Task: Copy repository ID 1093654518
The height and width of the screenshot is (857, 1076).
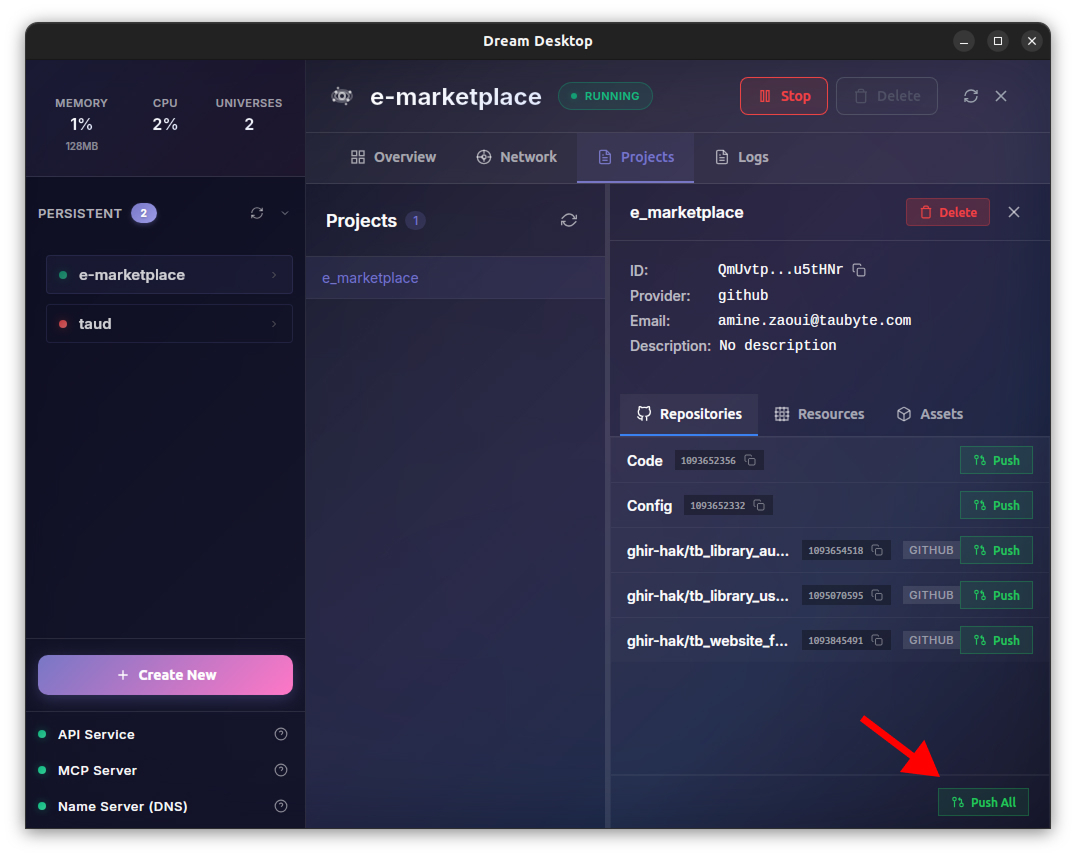Action: 877,550
